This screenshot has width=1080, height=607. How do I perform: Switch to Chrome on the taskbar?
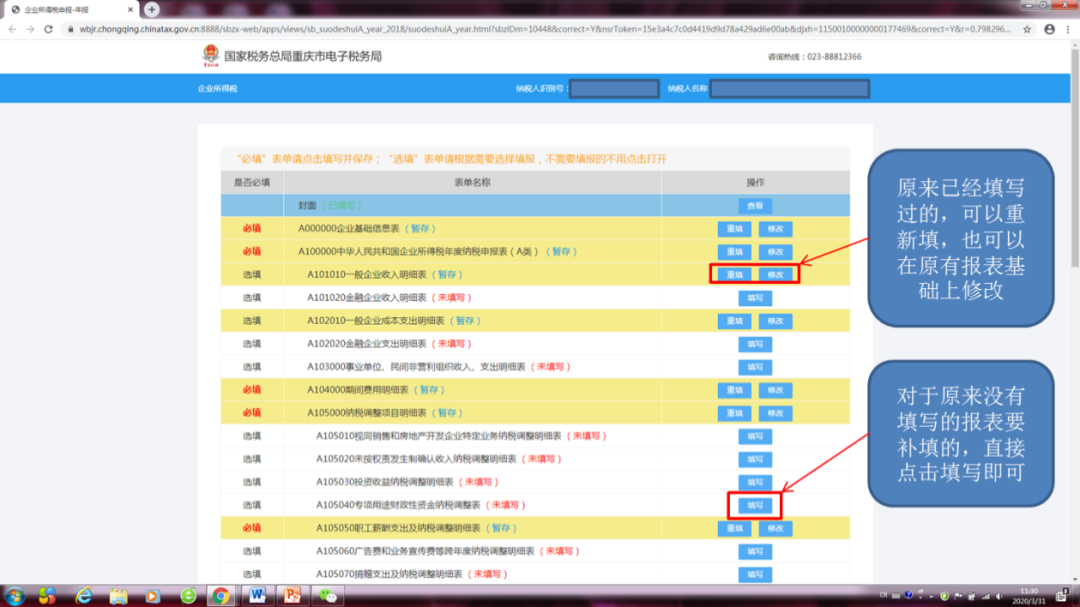point(221,596)
